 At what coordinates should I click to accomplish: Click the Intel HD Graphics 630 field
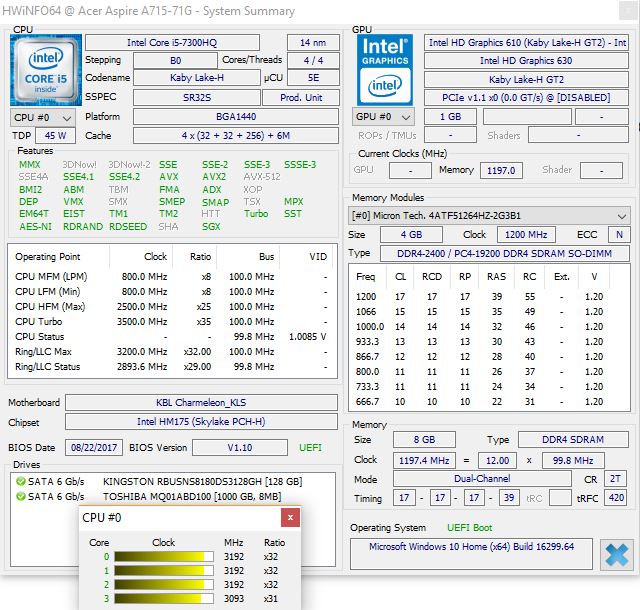(526, 61)
